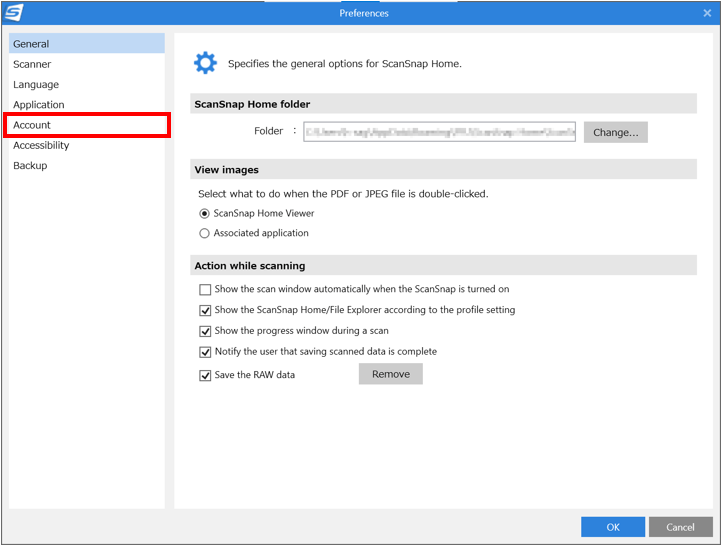Open the Backup preferences section

(30, 166)
